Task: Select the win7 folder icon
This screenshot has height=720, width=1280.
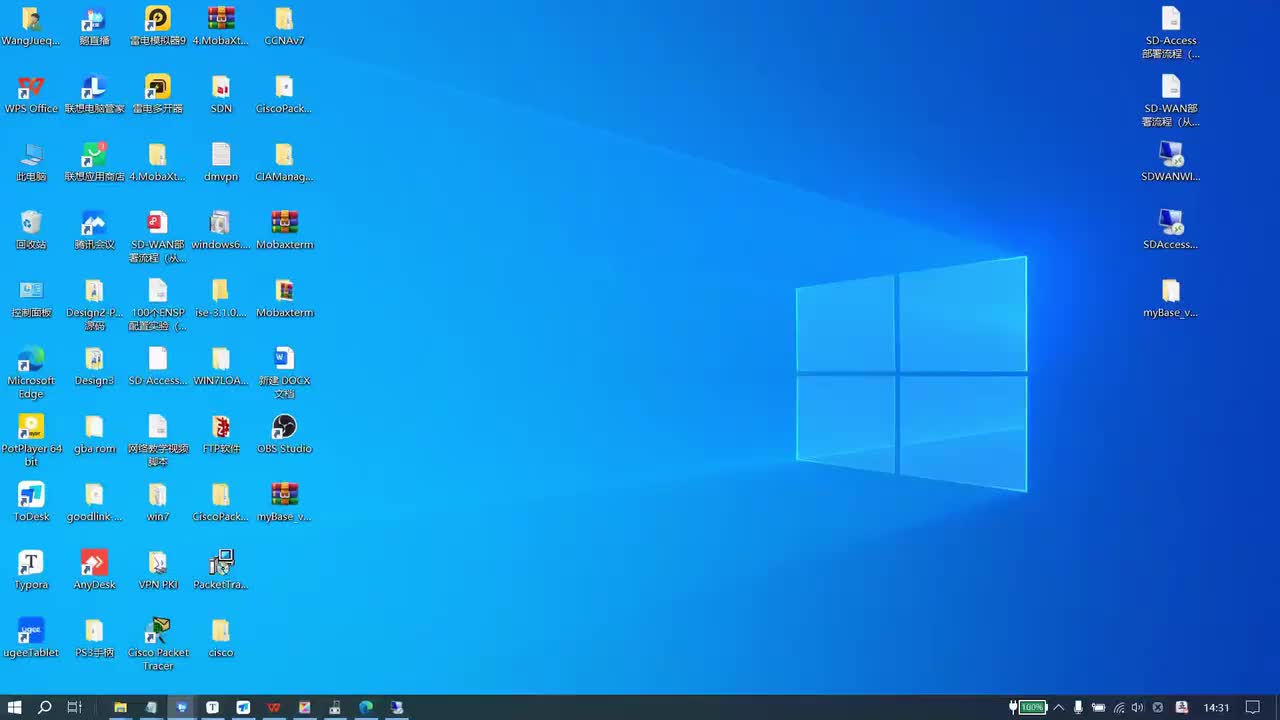Action: [x=158, y=502]
